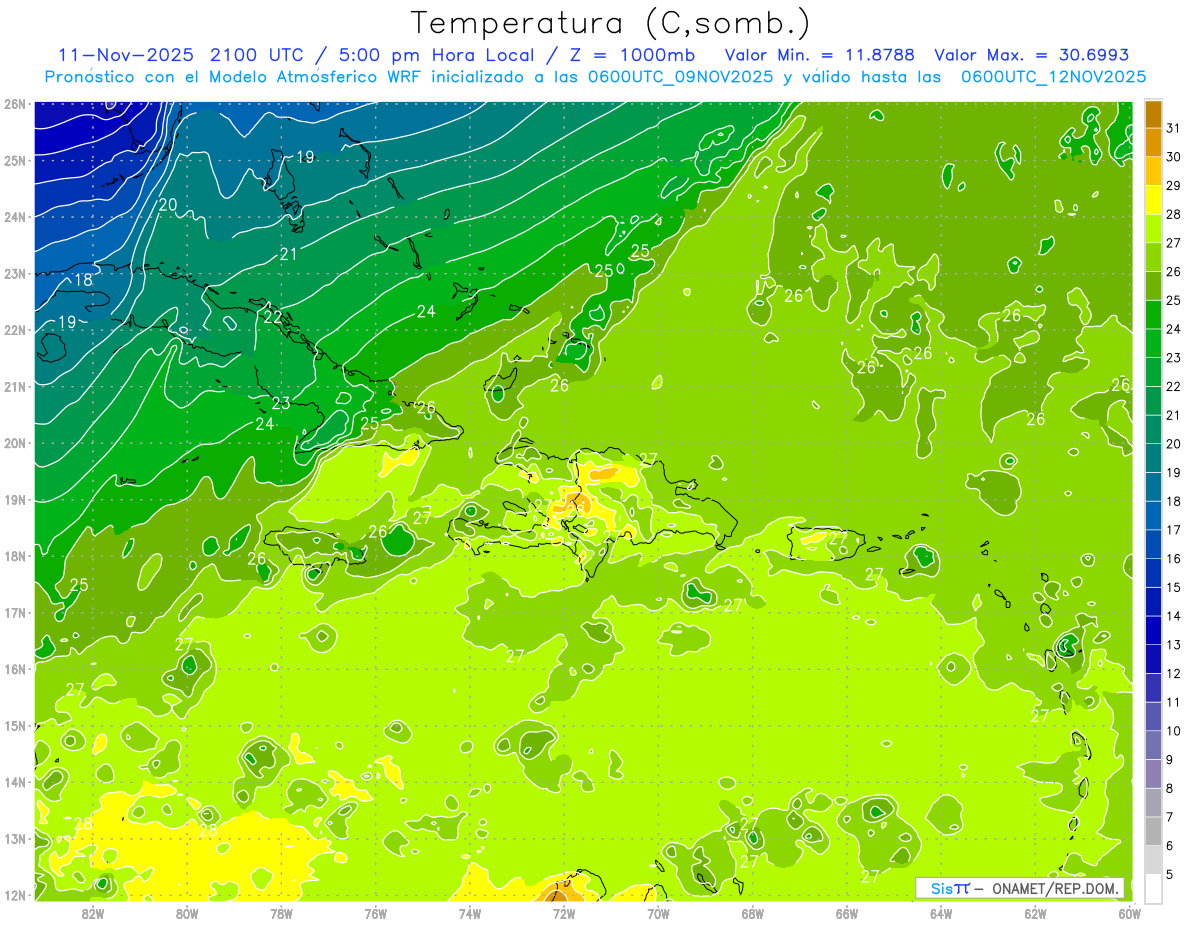Click the "Valor Min. = 11.8788" readout
Viewport: 1200px width, 927px height.
(819, 54)
